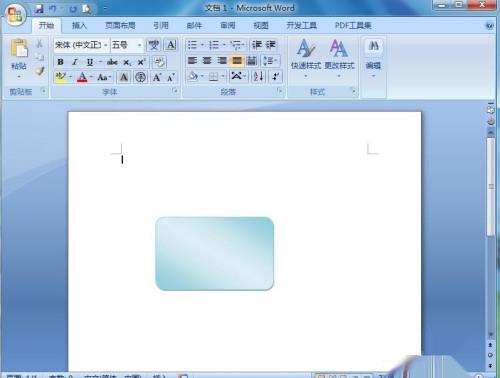Select the rounded rectangle shape in document
The height and width of the screenshot is (378, 500).
click(215, 253)
